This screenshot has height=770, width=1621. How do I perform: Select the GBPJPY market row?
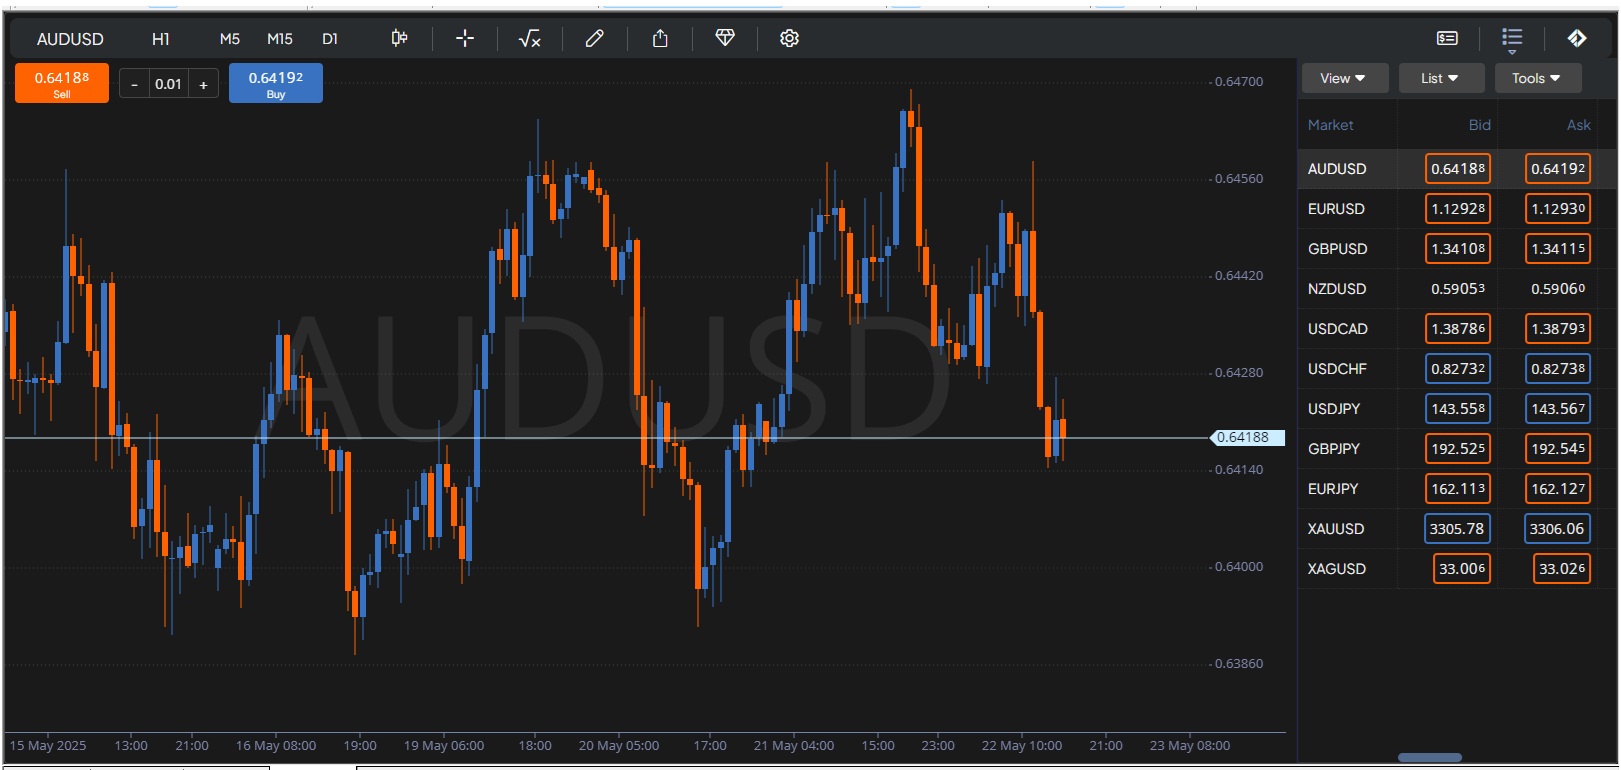click(1457, 449)
